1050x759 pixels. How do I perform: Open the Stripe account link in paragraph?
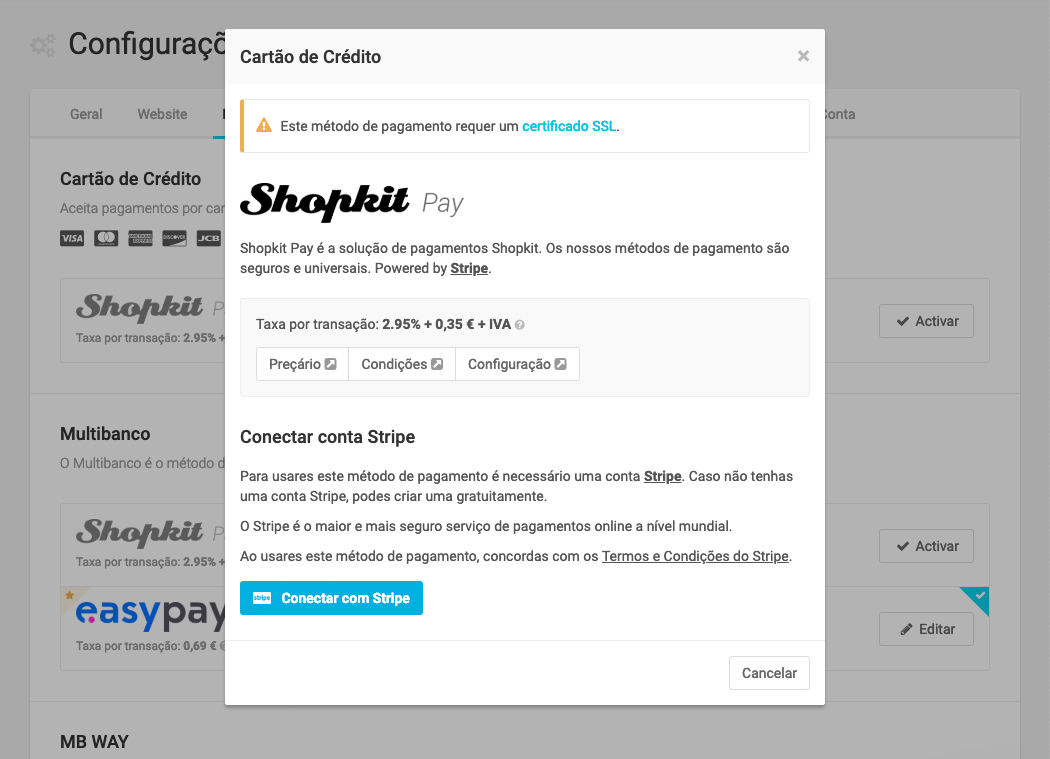[x=662, y=476]
